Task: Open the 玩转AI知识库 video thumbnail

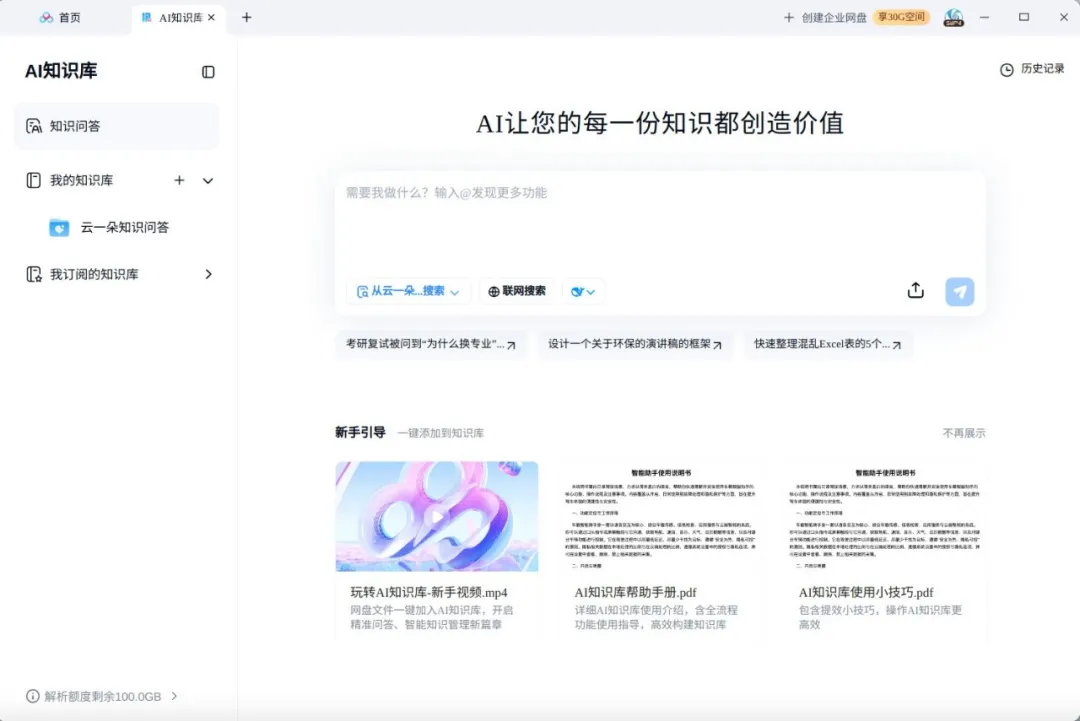Action: [437, 516]
